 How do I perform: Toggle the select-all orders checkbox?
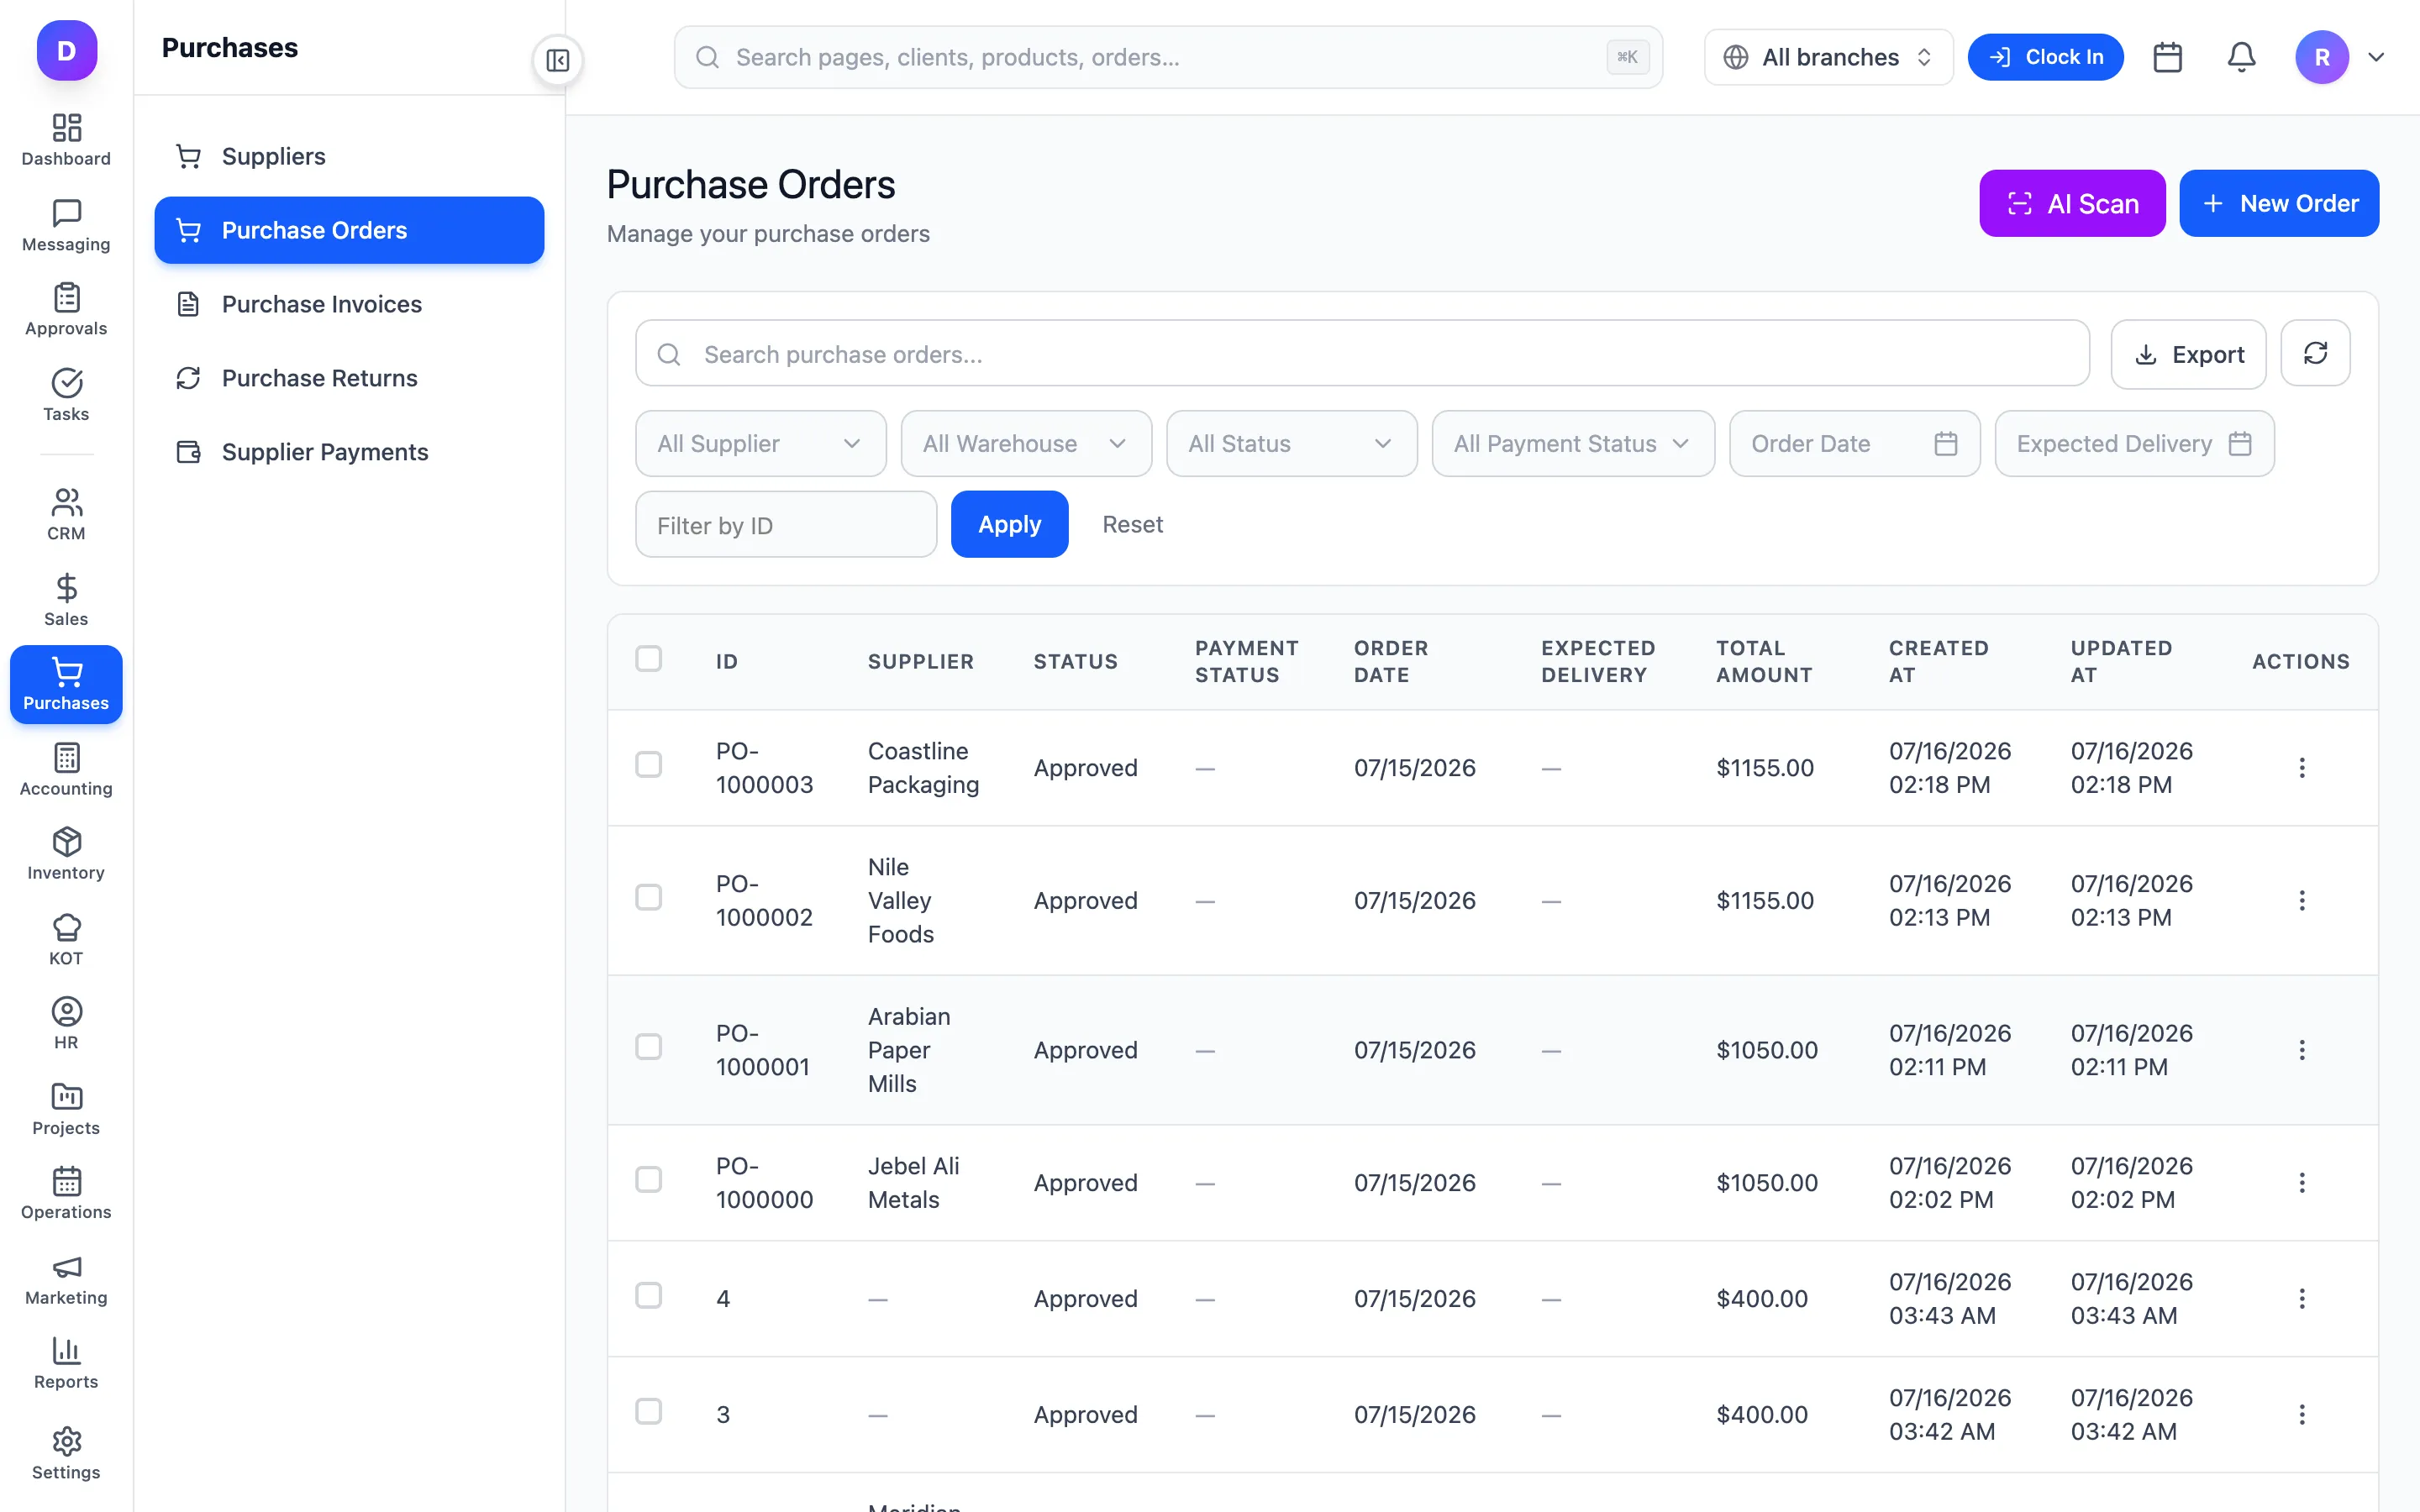point(649,659)
